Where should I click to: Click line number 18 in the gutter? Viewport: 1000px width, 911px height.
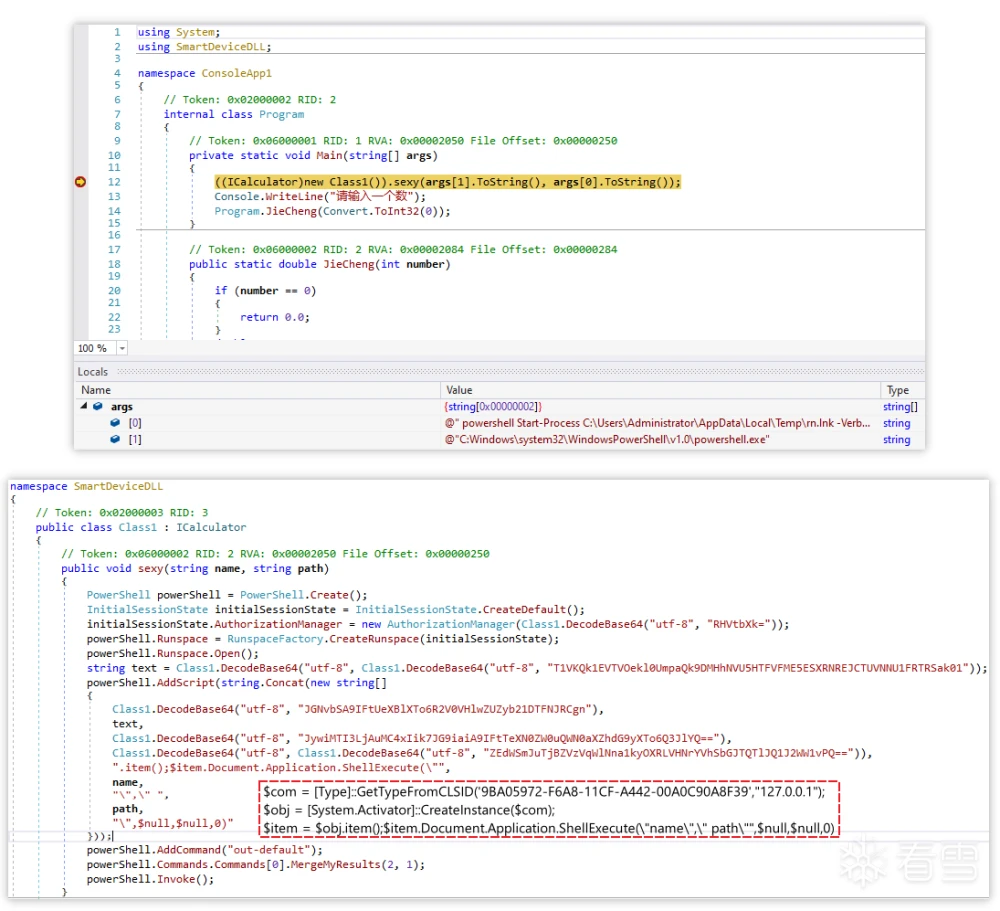114,264
